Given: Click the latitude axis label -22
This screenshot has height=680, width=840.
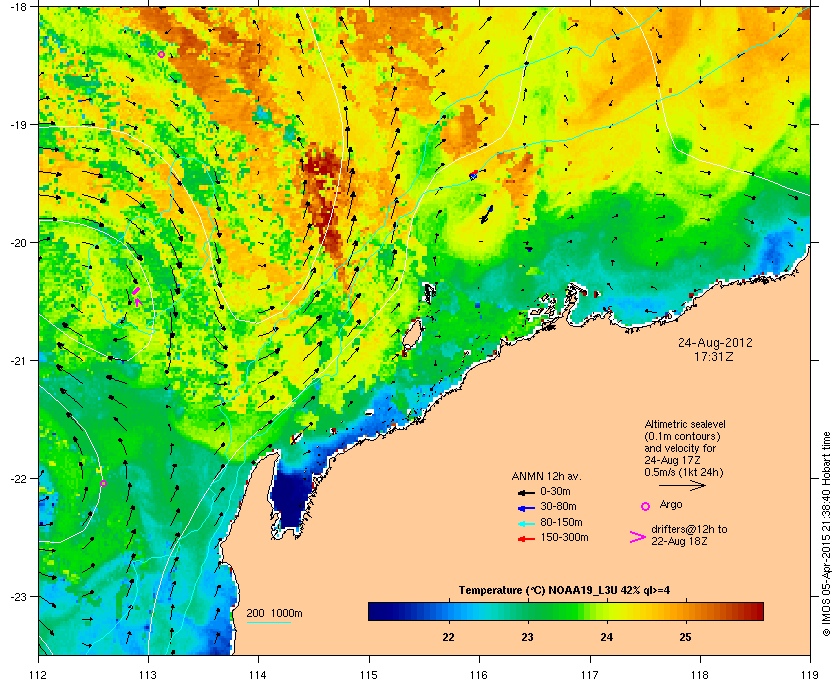Looking at the screenshot, I should (19, 478).
